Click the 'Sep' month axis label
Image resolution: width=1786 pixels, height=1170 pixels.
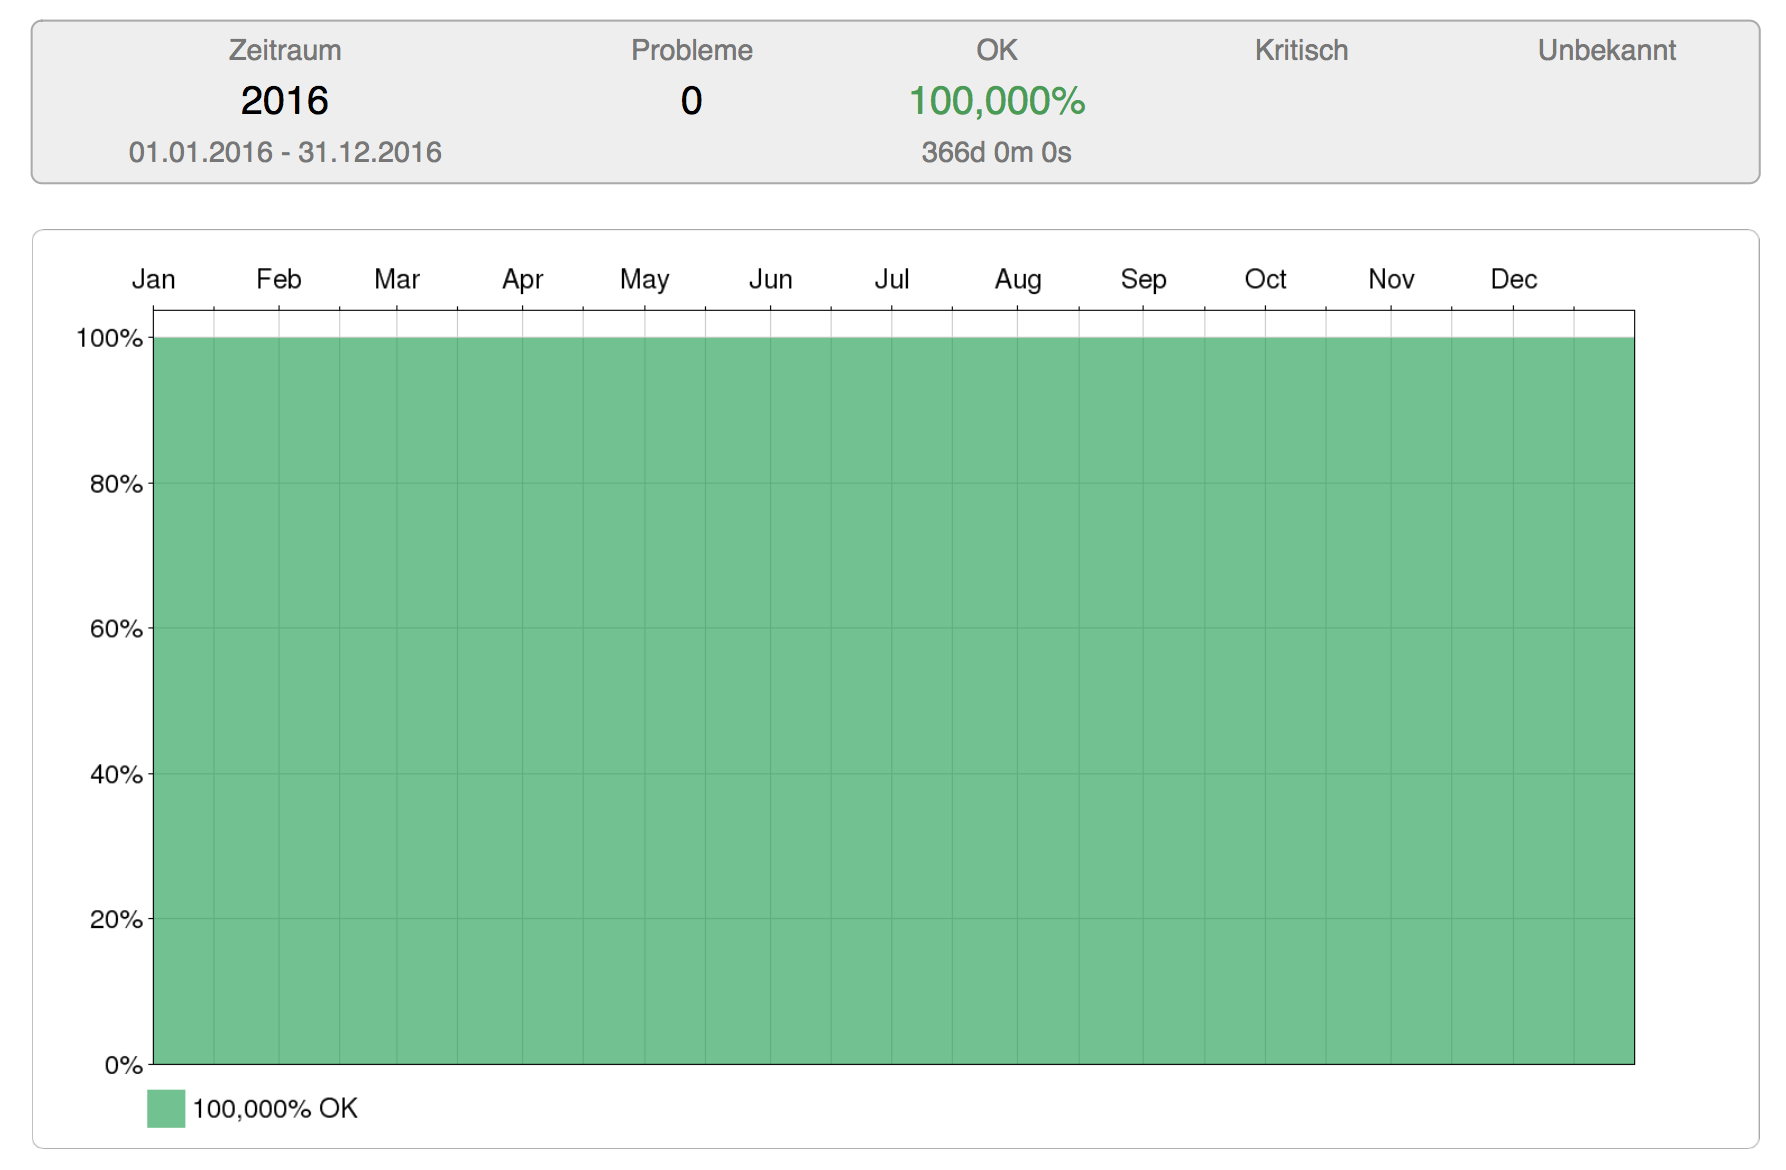1144,279
